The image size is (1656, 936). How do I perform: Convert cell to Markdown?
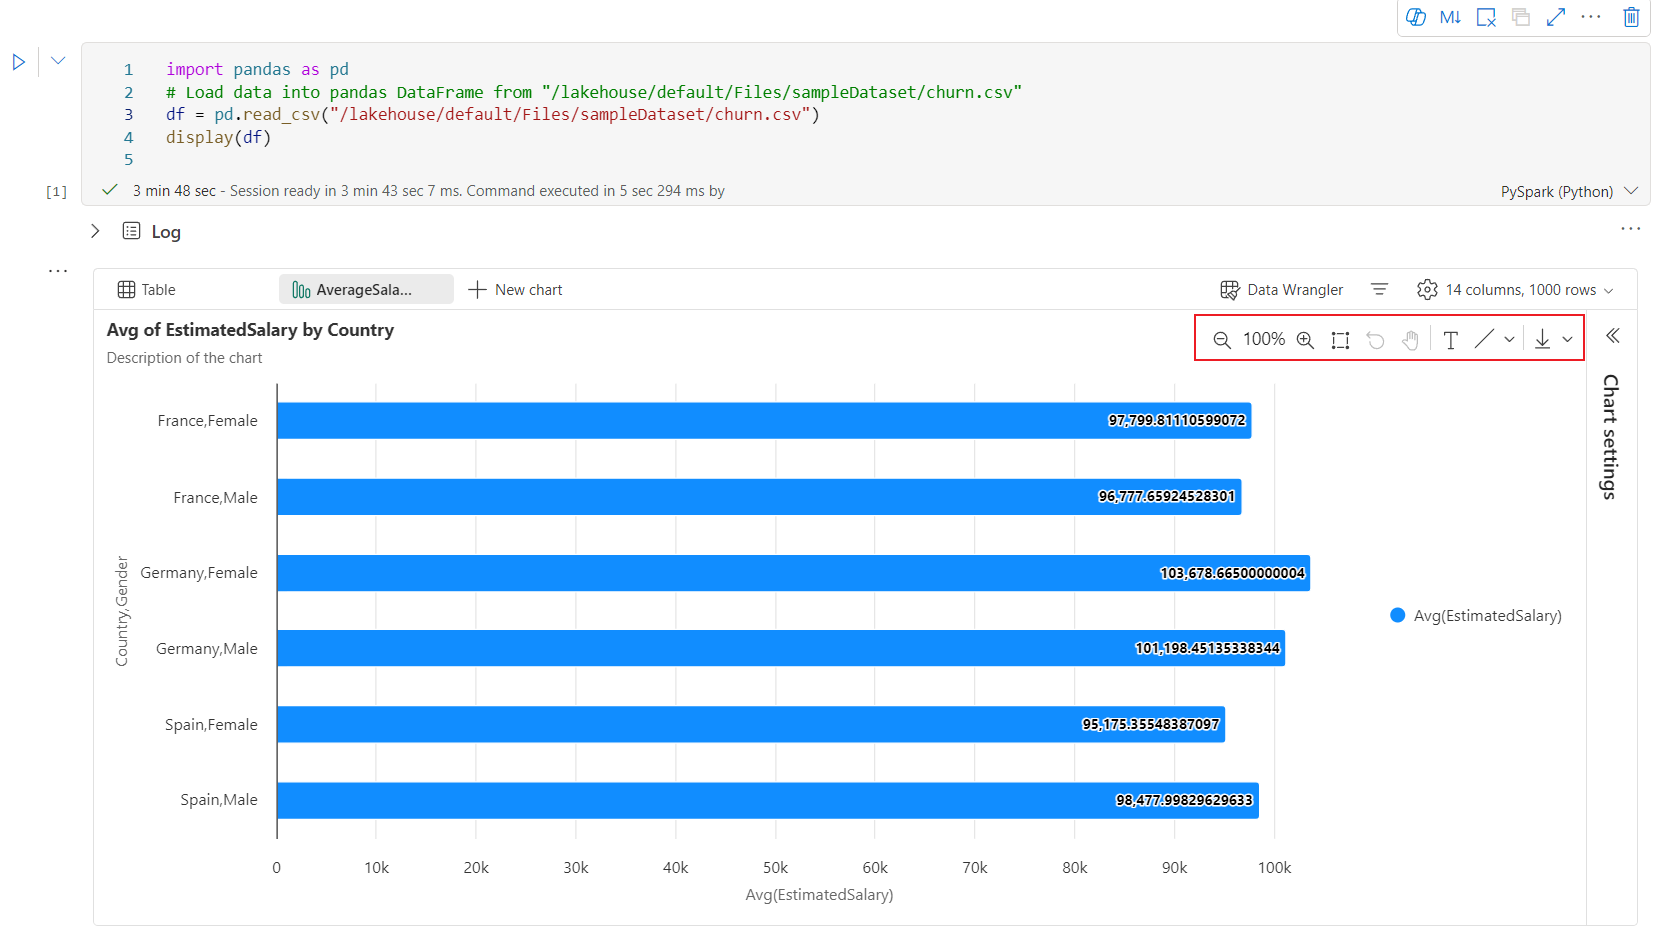tap(1450, 17)
